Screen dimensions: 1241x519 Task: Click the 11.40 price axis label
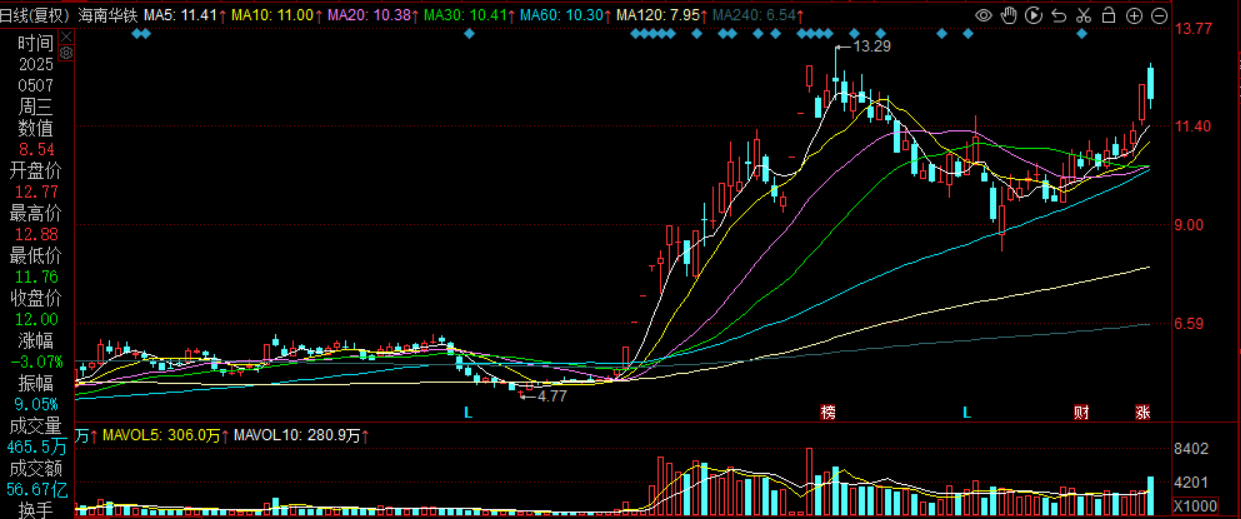point(1195,126)
